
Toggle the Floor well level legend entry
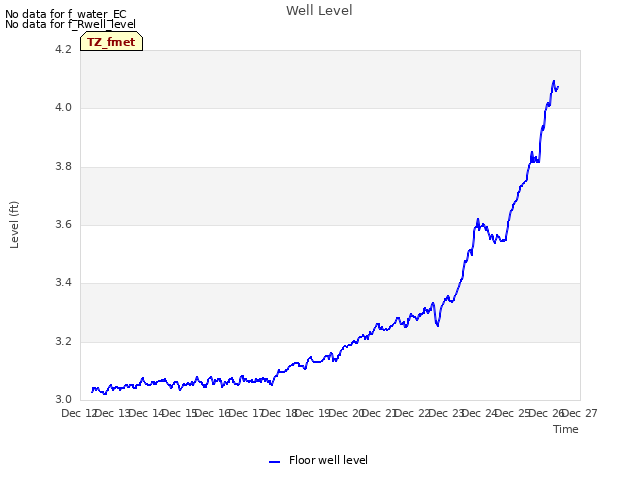pyautogui.click(x=318, y=460)
